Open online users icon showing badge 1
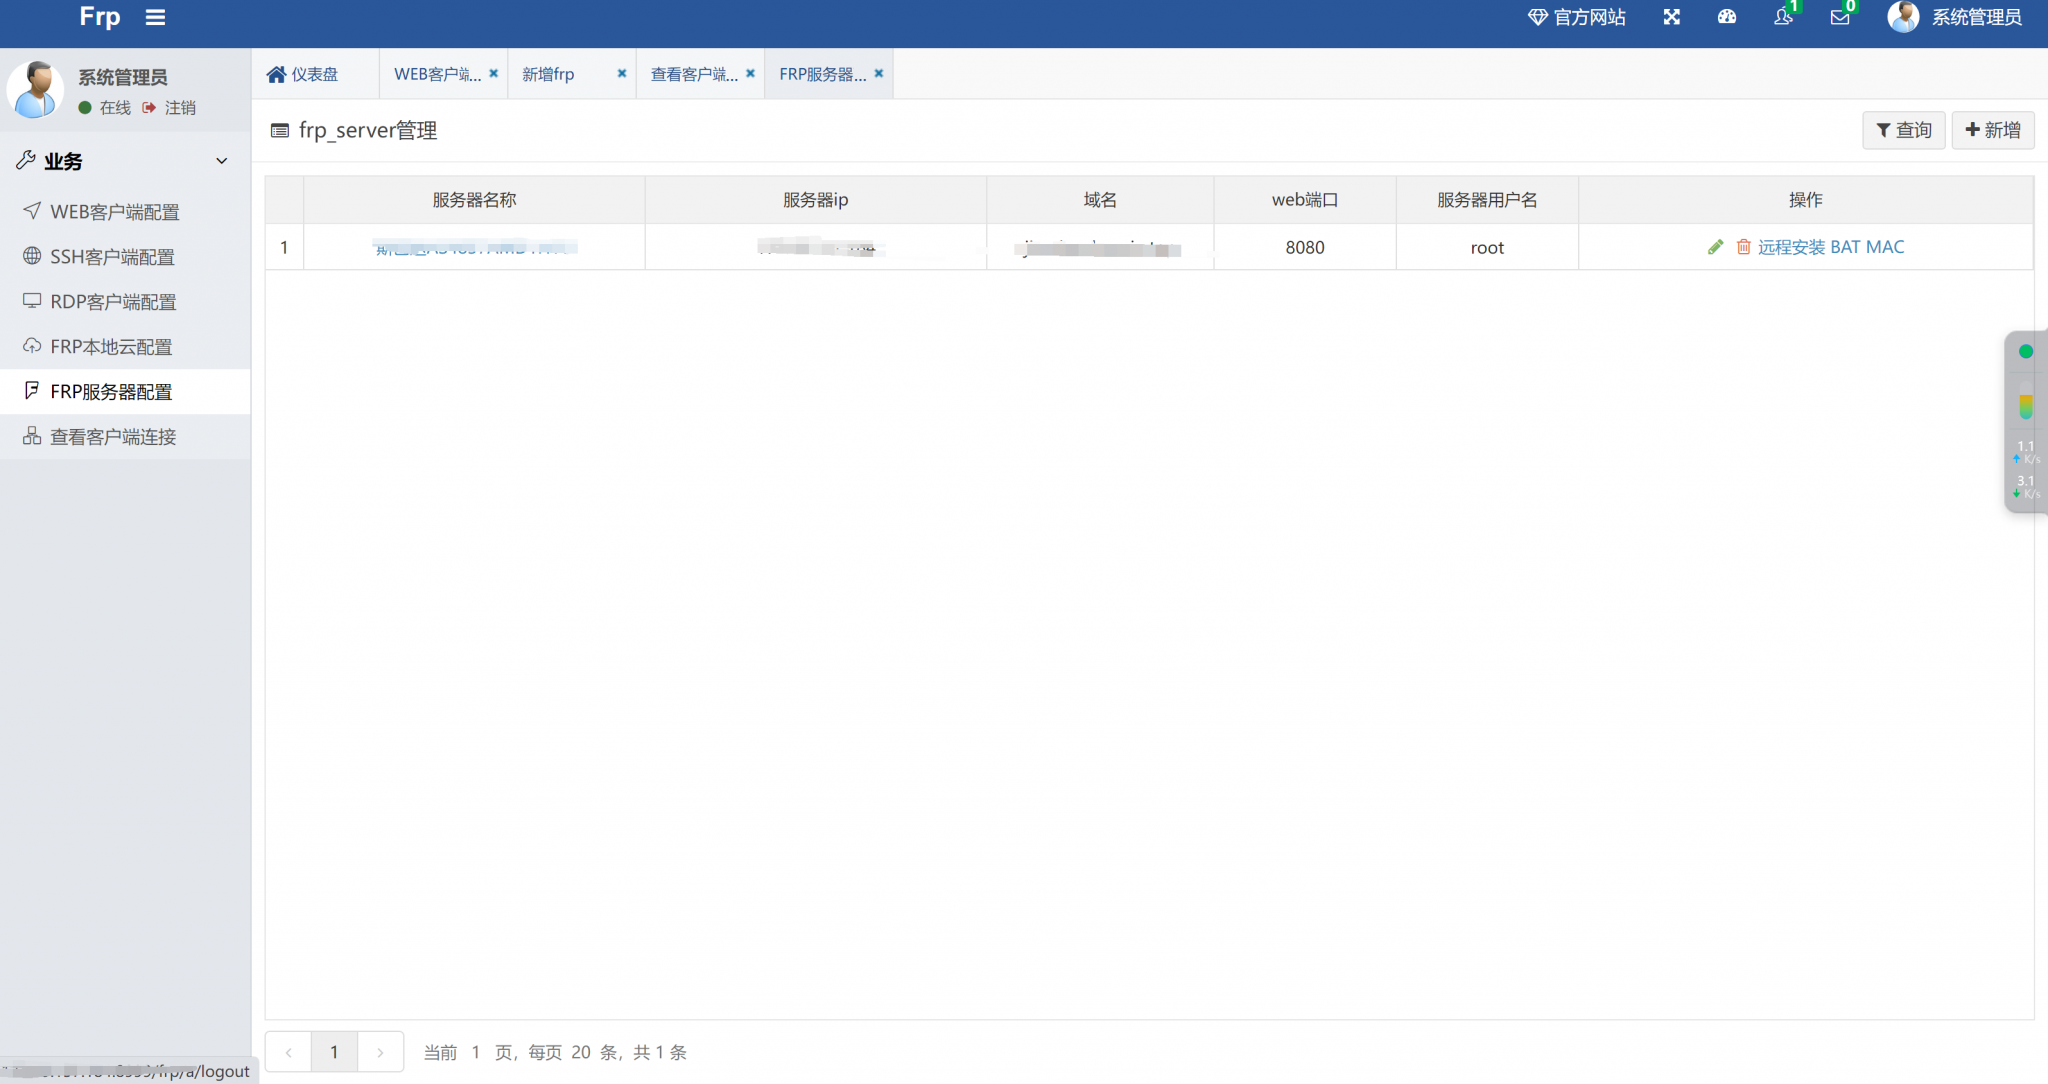The image size is (2048, 1084). tap(1783, 17)
